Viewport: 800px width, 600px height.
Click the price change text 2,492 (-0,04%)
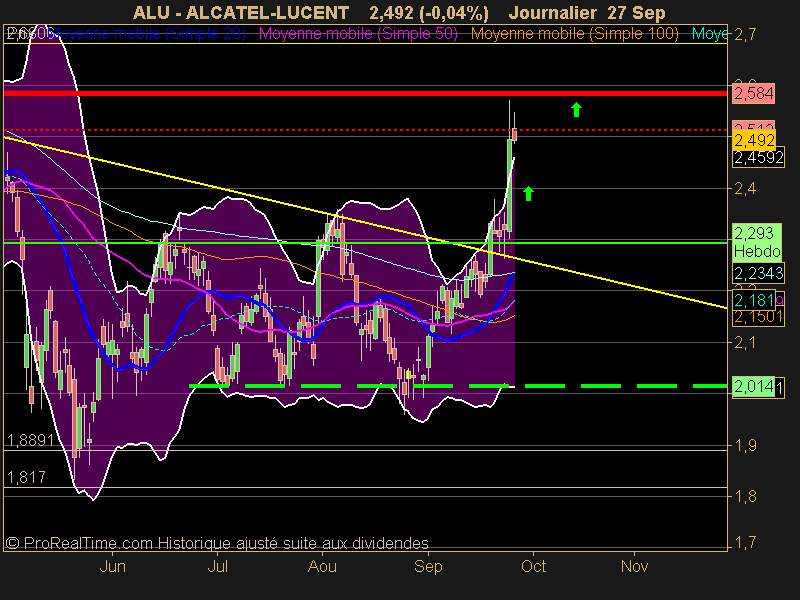coord(429,13)
